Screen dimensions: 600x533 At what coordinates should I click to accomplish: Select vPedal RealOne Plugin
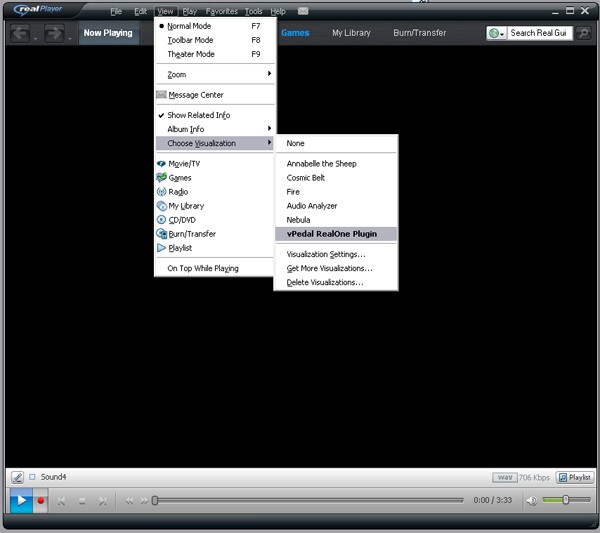[x=336, y=234]
